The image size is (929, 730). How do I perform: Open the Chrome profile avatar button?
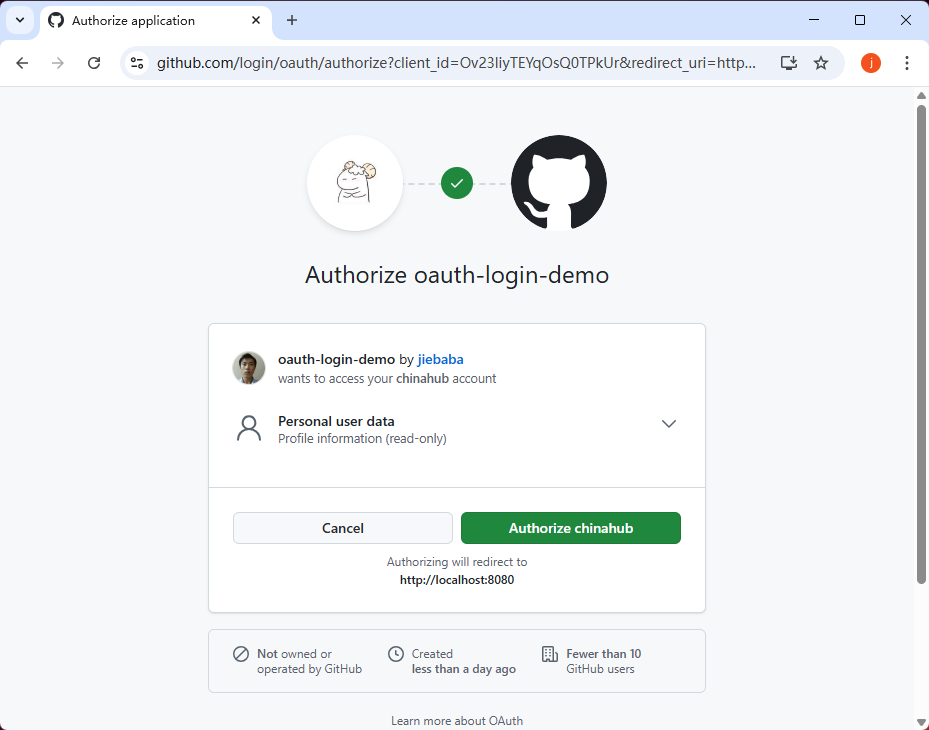click(x=871, y=63)
